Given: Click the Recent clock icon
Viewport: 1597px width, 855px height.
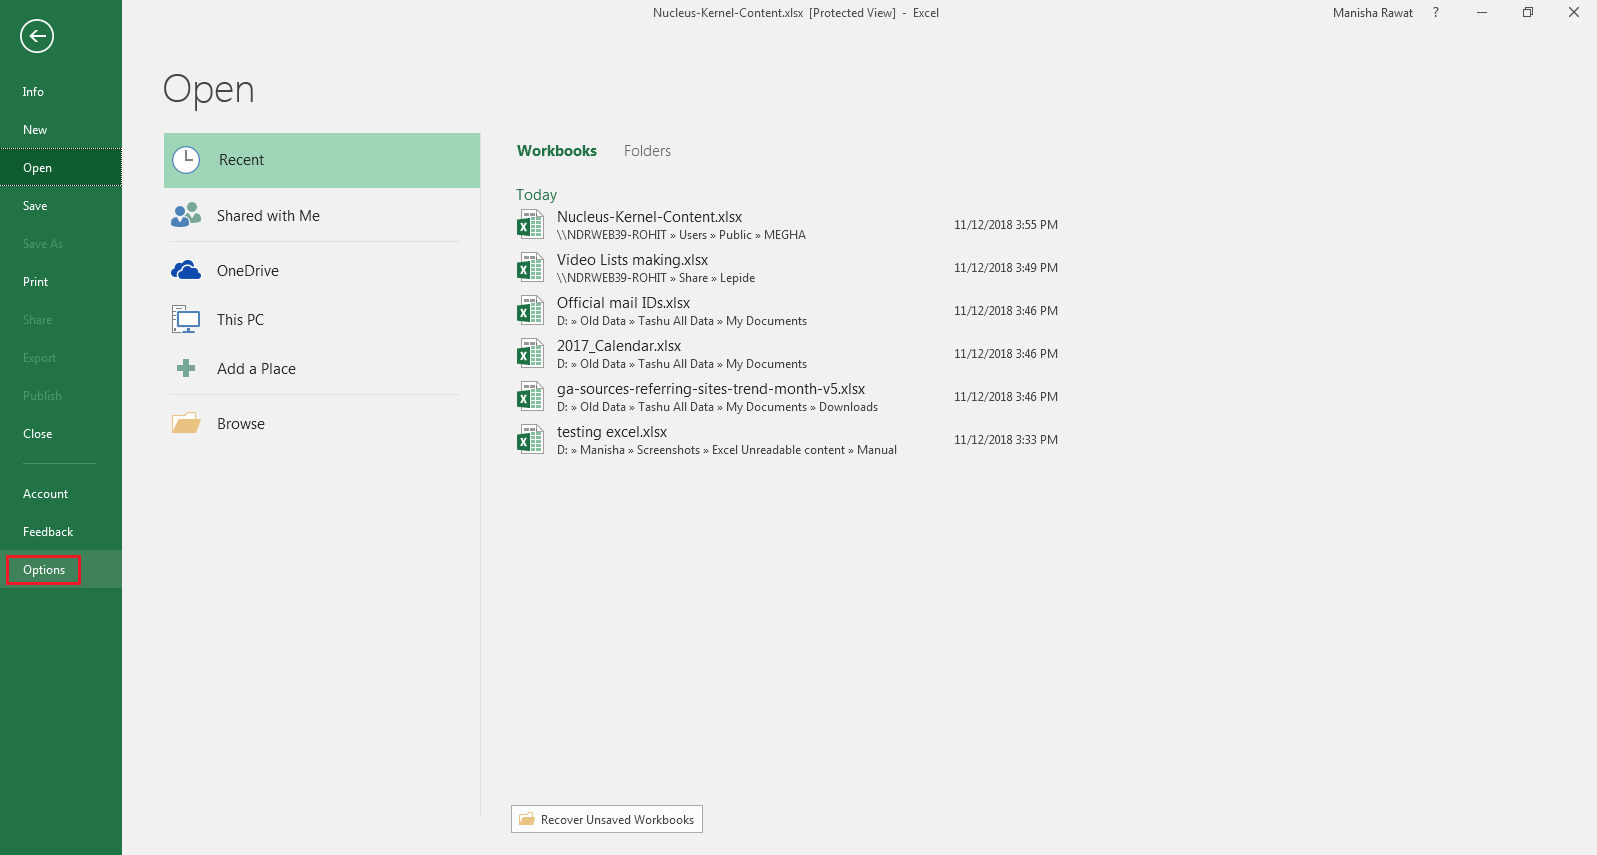Looking at the screenshot, I should 186,160.
